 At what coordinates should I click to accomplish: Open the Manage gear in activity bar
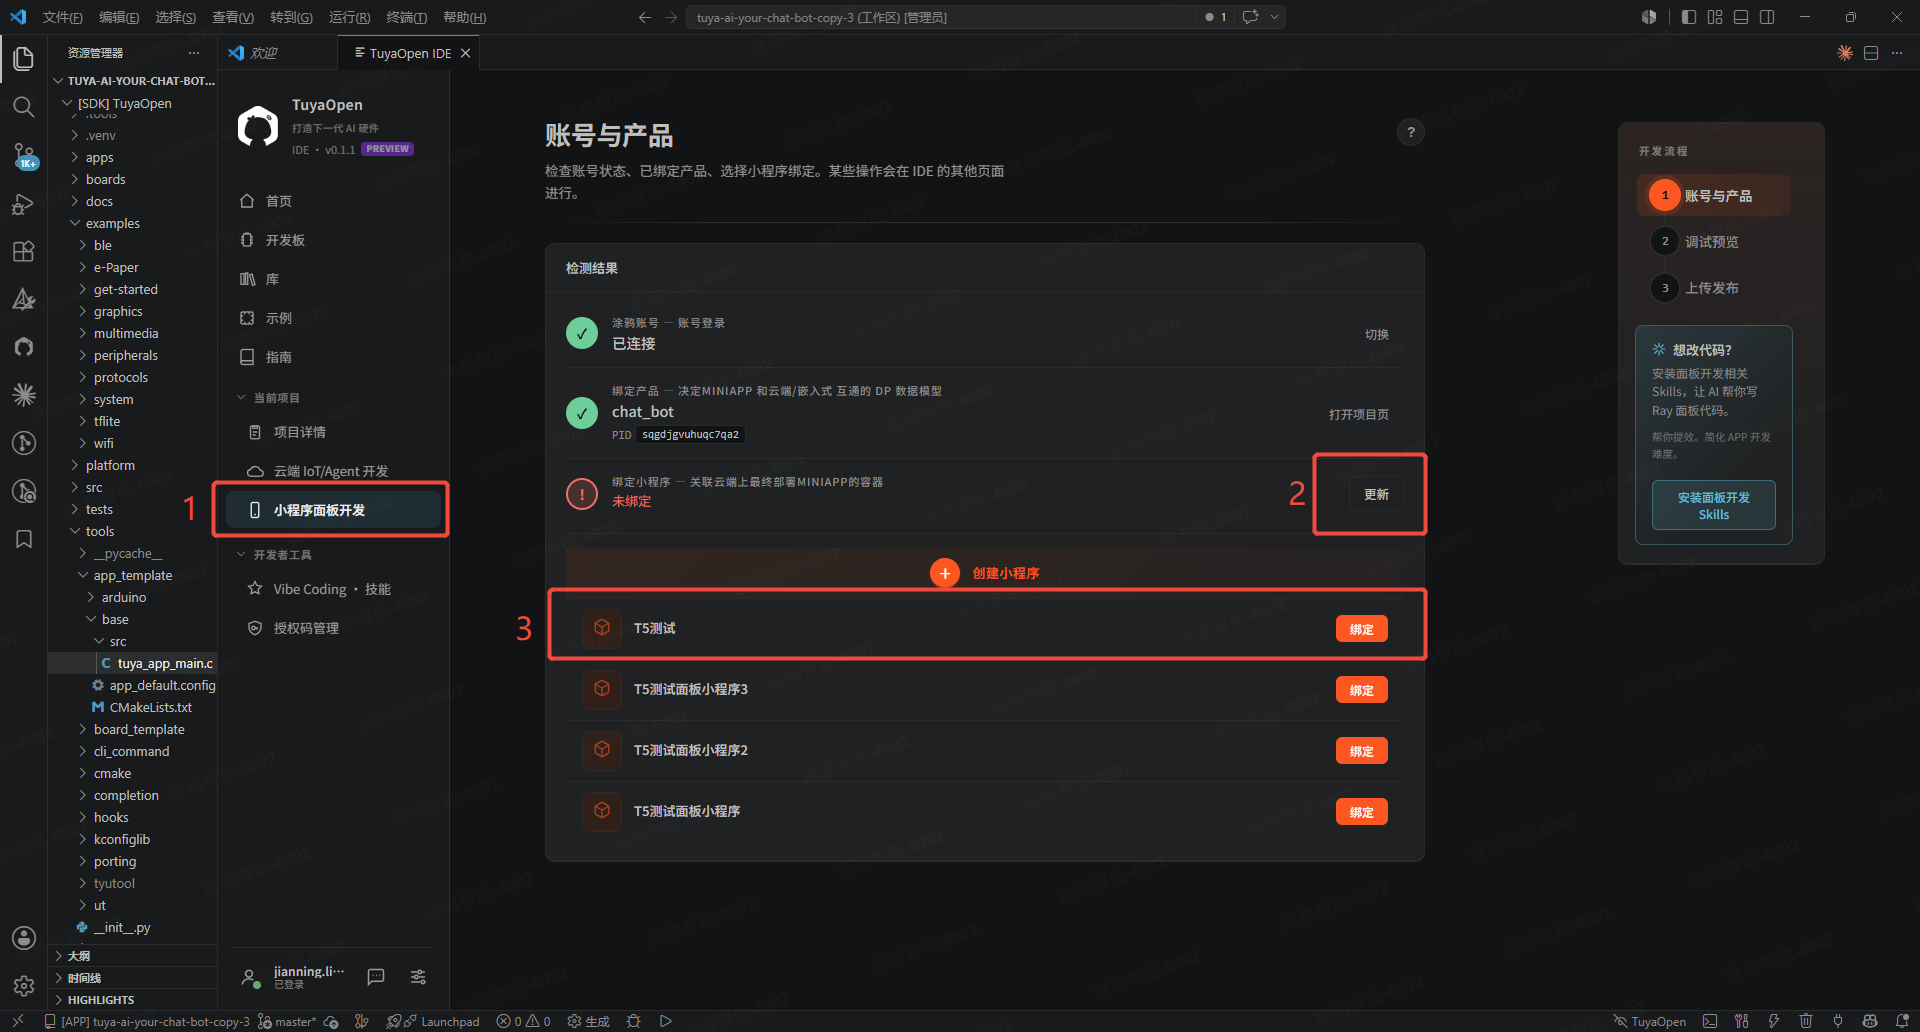(24, 986)
